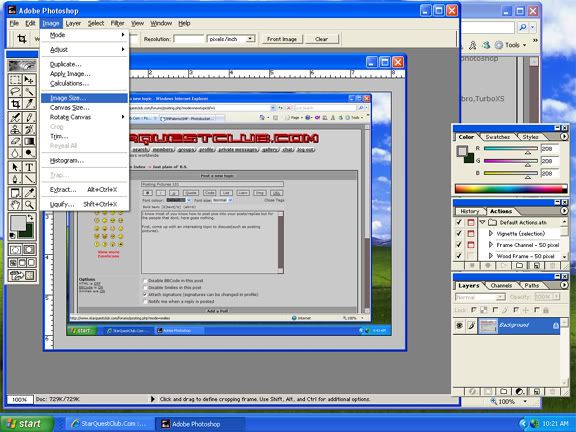This screenshot has height=432, width=576.
Task: Select the Clone Stamp tool
Action: (x=15, y=129)
